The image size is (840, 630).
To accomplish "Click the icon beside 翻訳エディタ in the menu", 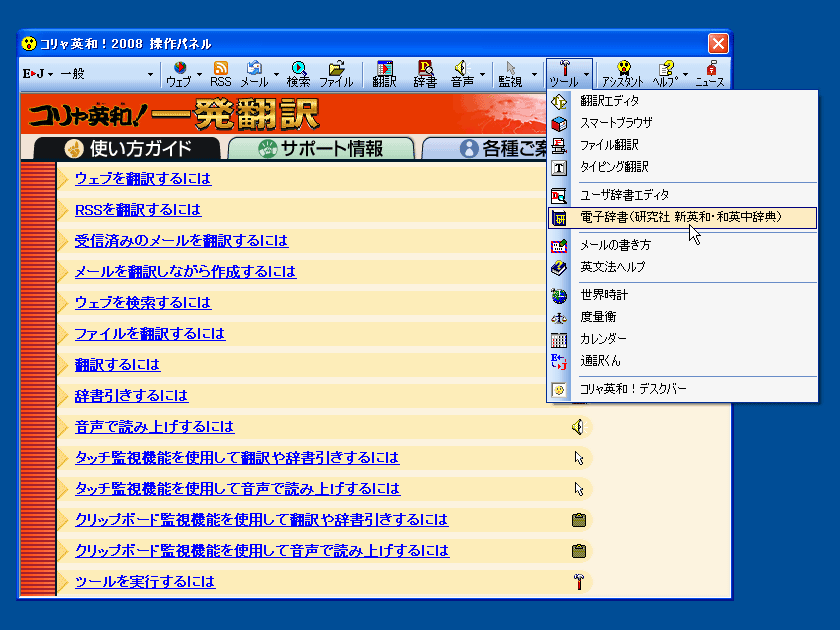I will tap(559, 101).
